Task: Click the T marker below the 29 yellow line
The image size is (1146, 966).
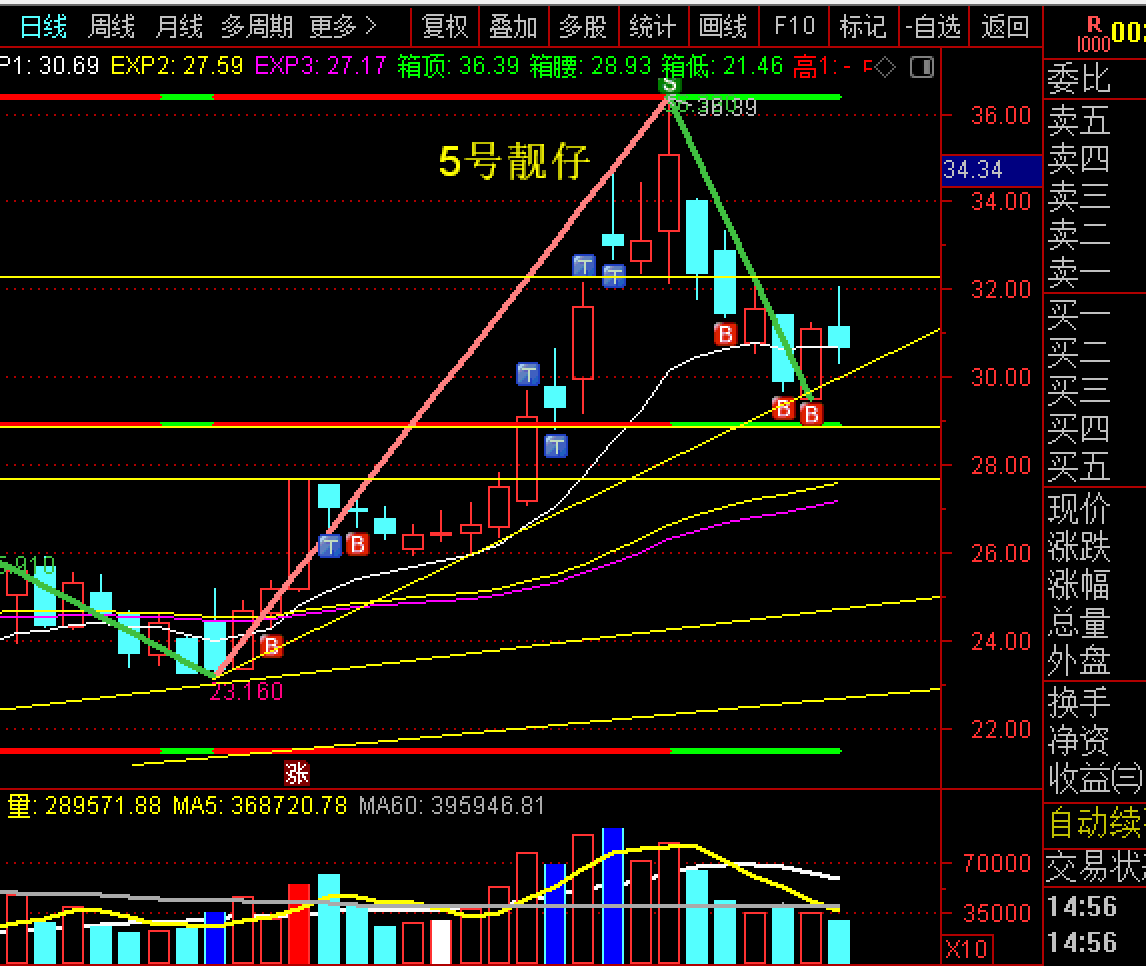Action: pyautogui.click(x=555, y=446)
